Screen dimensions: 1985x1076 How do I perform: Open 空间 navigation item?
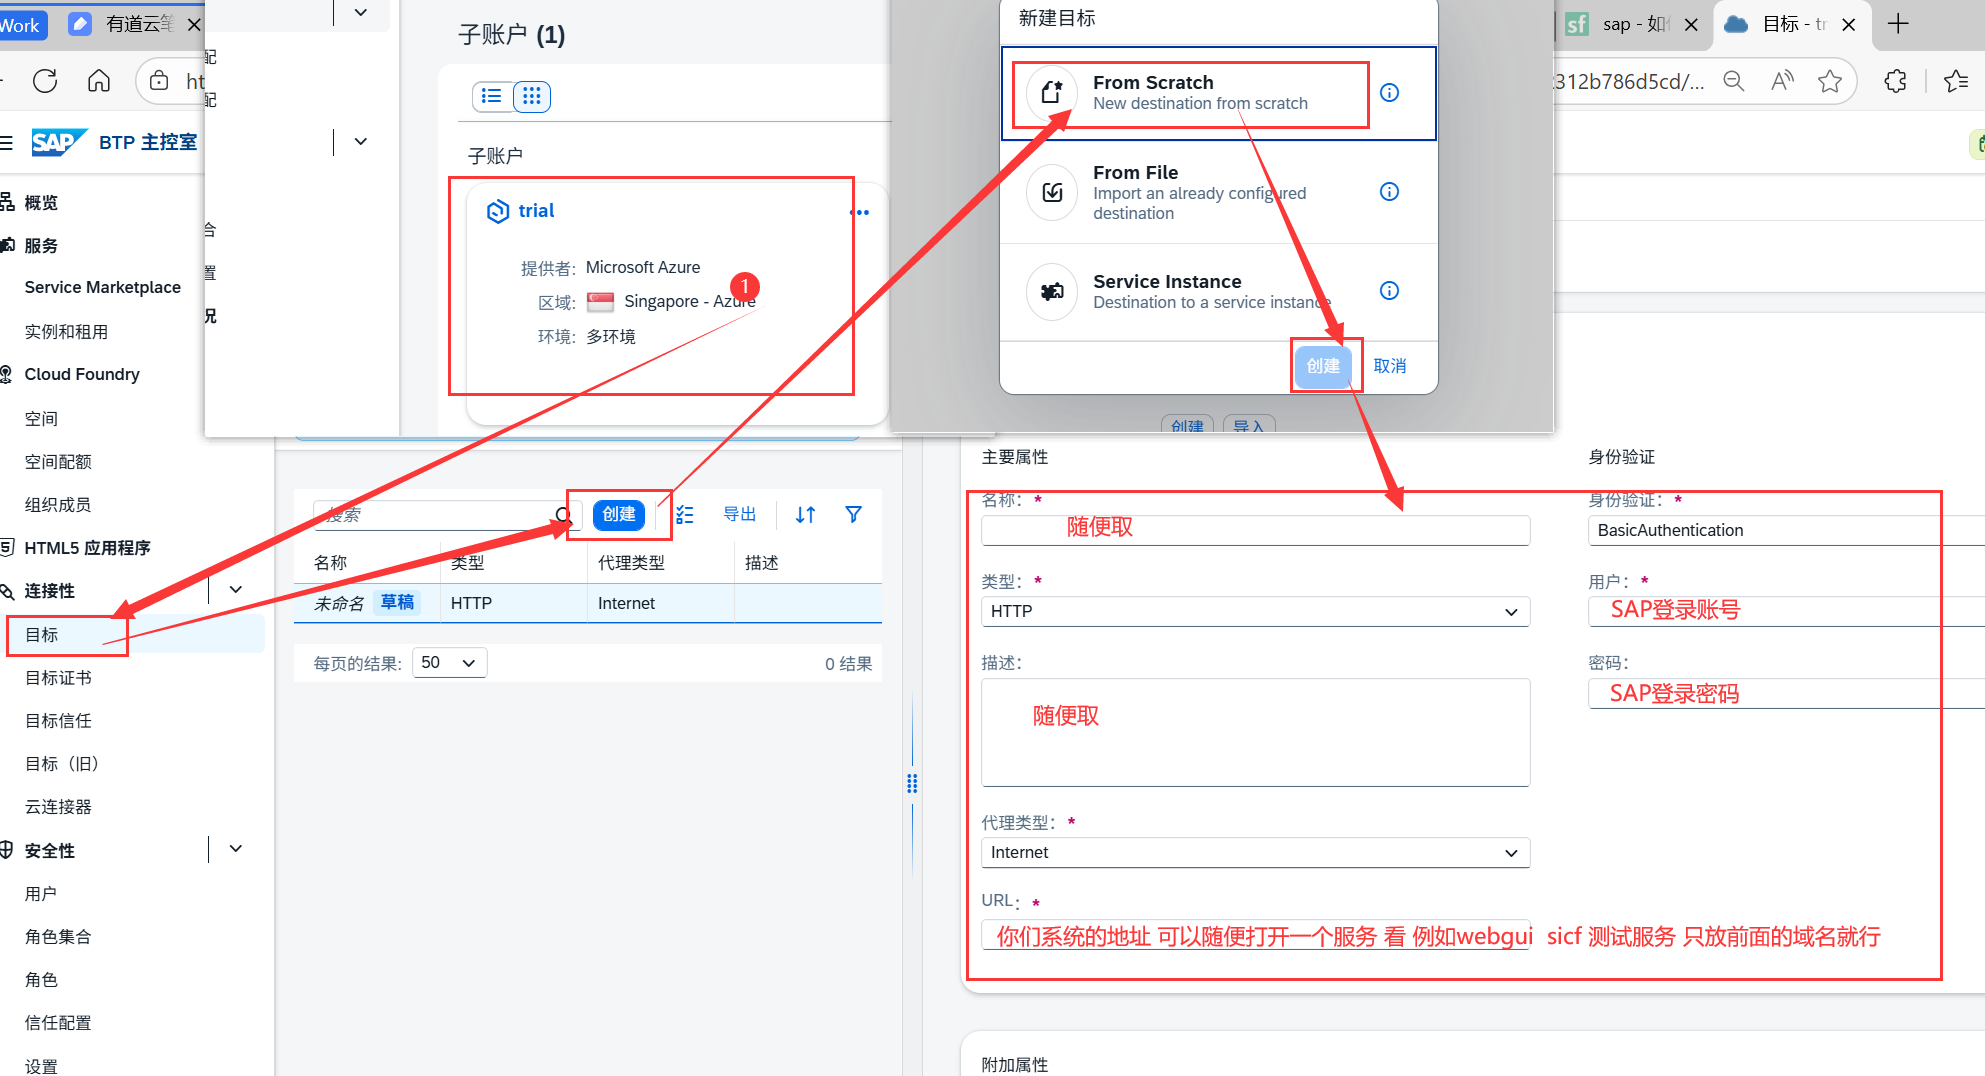point(41,419)
